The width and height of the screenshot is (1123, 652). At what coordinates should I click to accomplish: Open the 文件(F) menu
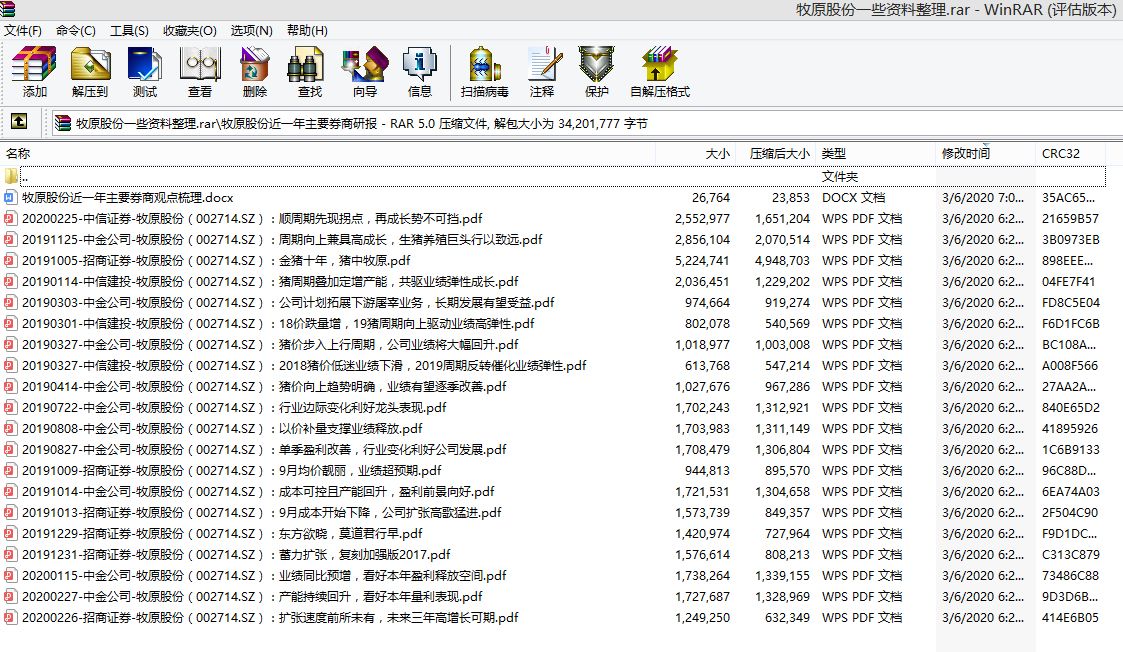pos(23,31)
